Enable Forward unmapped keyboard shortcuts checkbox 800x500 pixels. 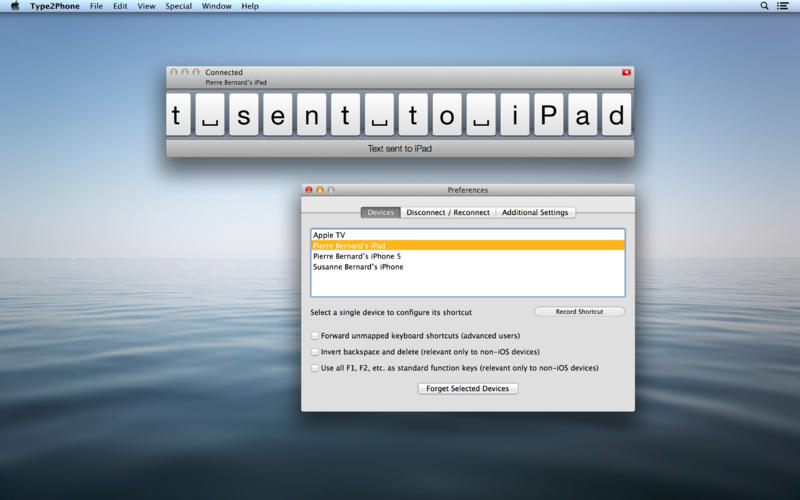(316, 336)
